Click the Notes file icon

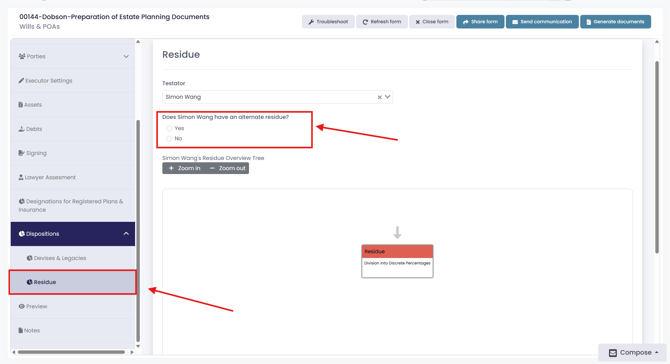[21, 330]
